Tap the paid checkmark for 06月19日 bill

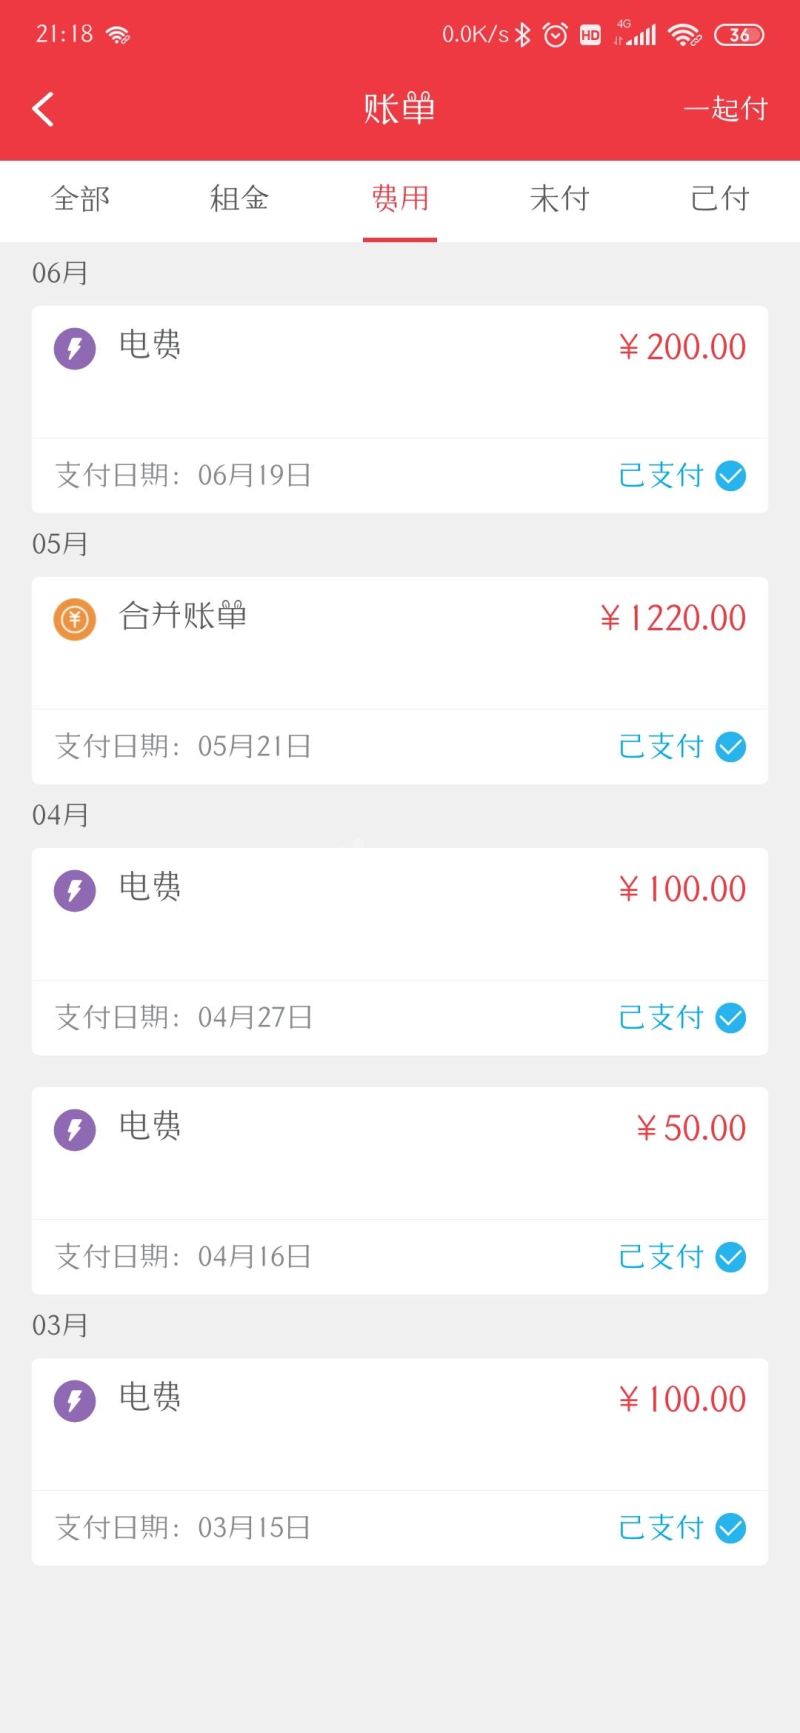coord(731,476)
